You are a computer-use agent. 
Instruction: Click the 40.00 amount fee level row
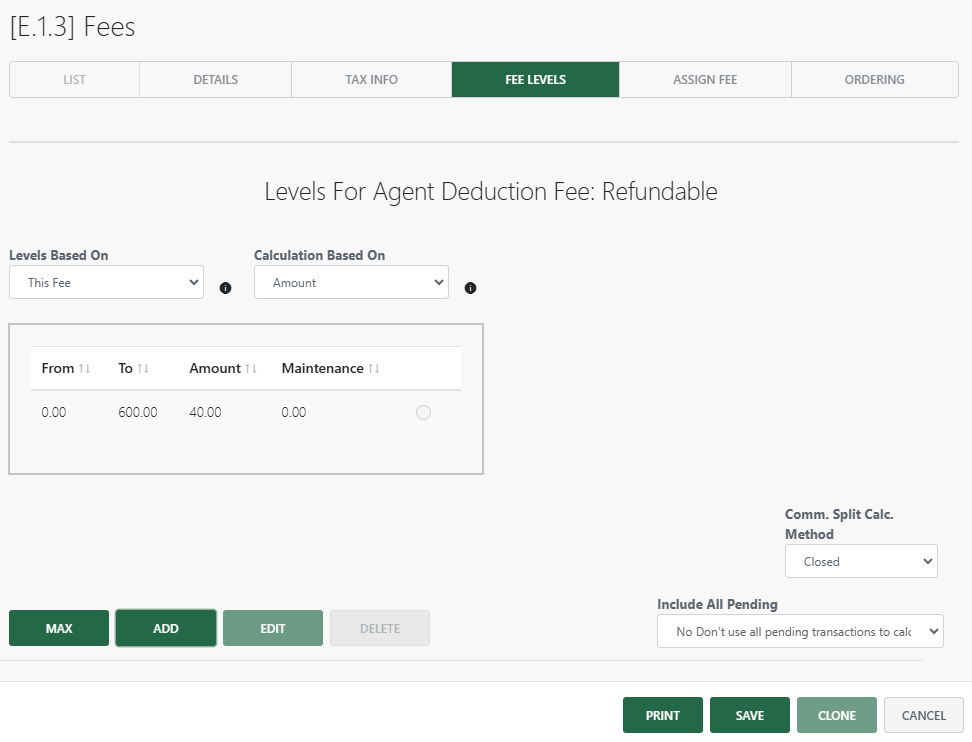205,412
